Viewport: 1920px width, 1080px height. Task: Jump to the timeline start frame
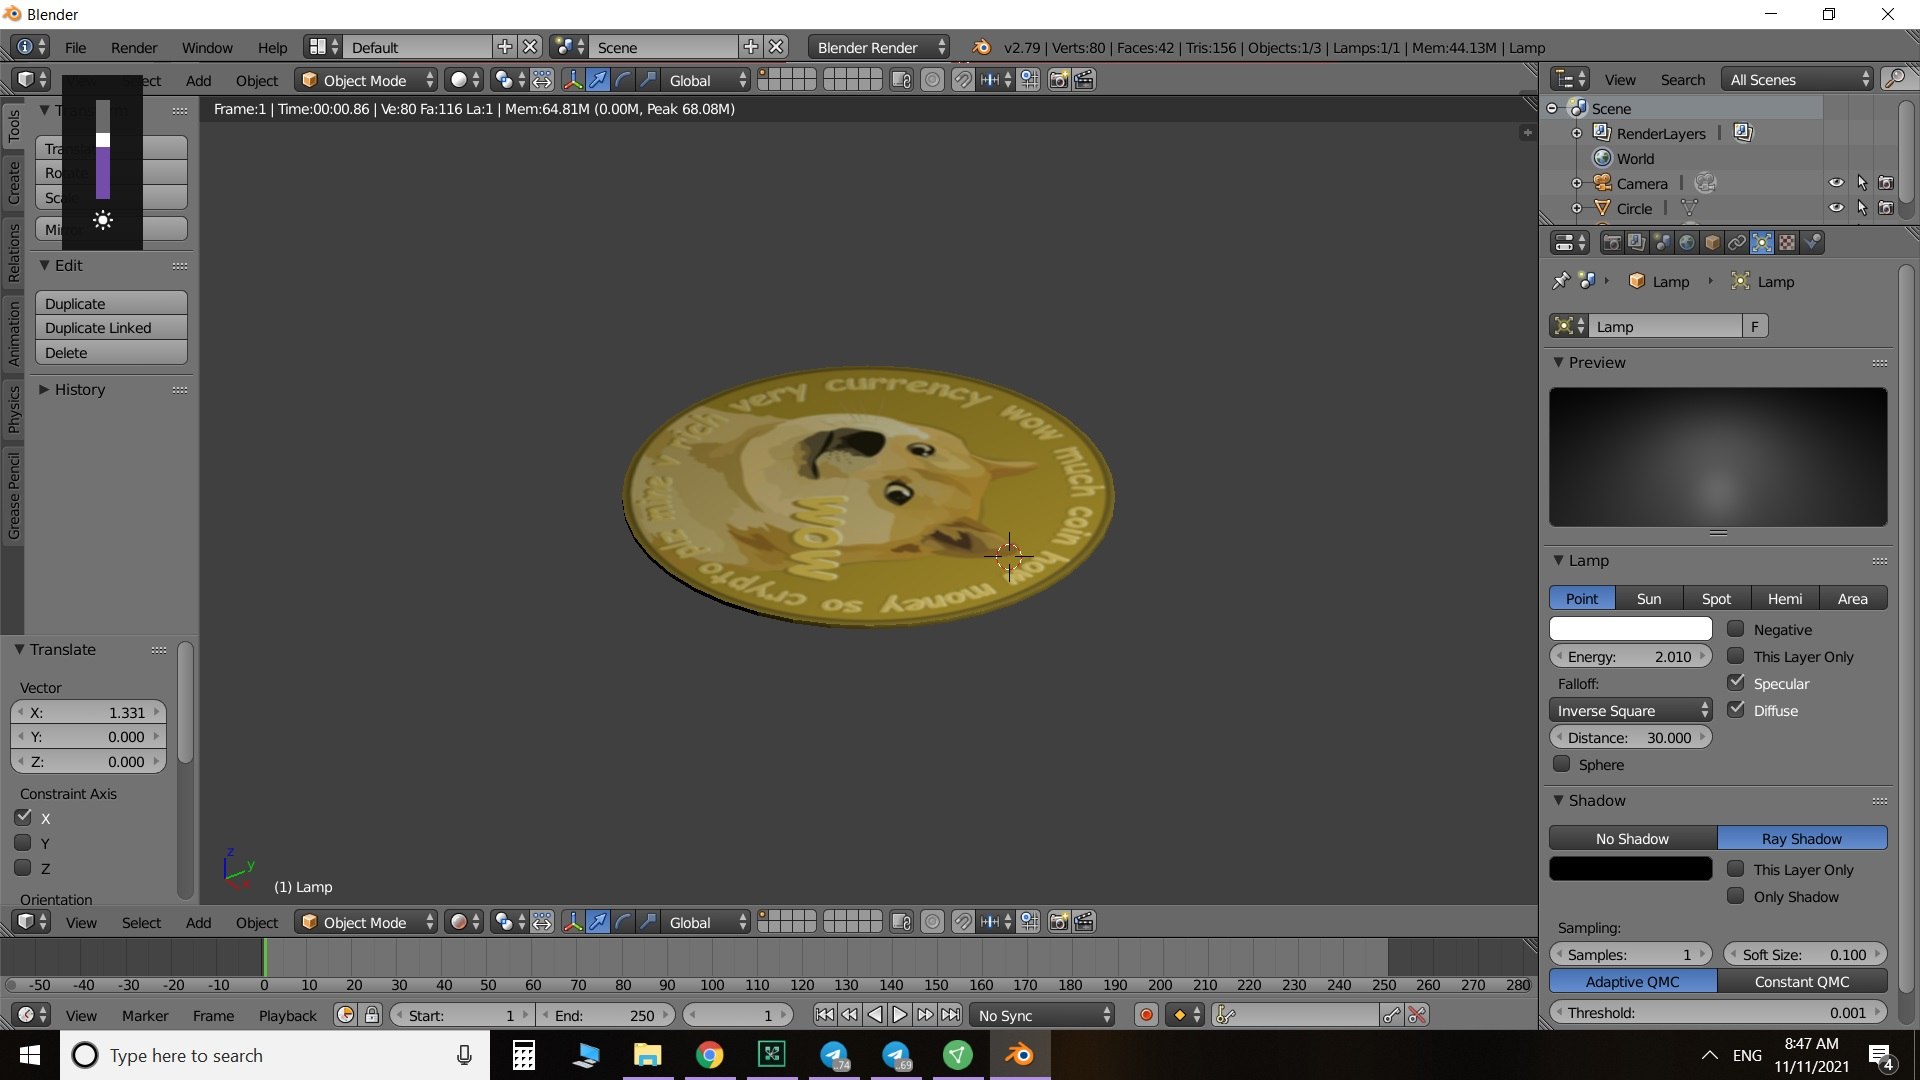[824, 1015]
